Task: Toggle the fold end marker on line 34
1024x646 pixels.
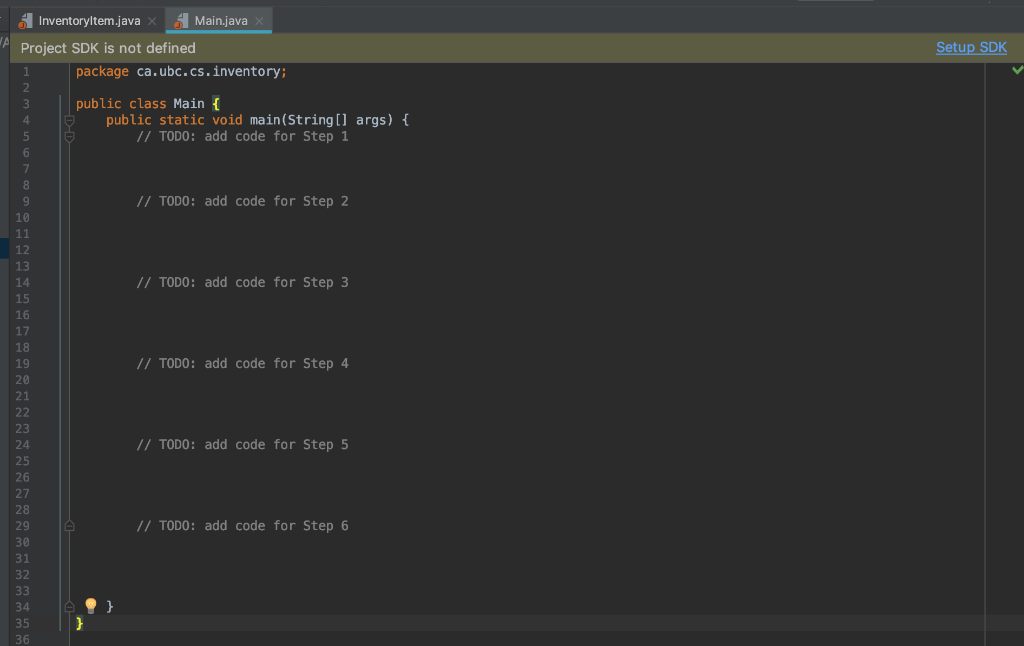Action: coord(69,607)
